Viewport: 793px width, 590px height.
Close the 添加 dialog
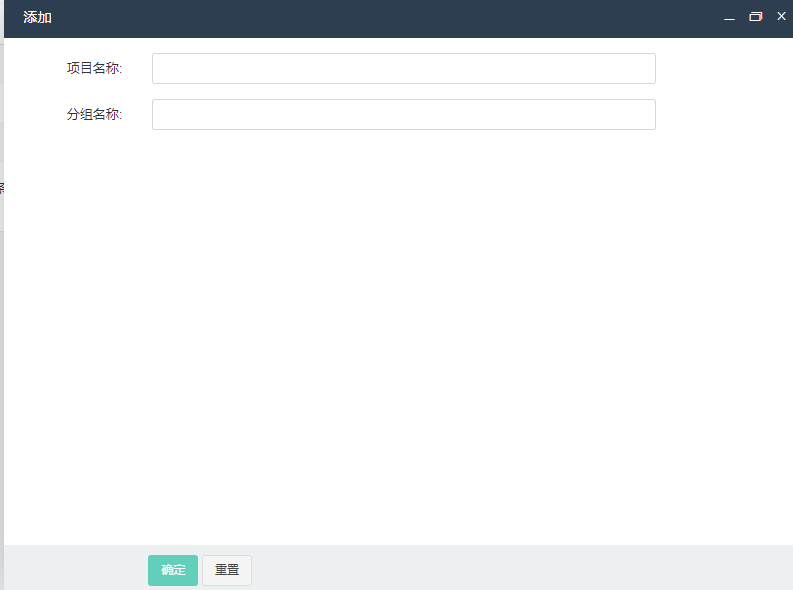781,16
